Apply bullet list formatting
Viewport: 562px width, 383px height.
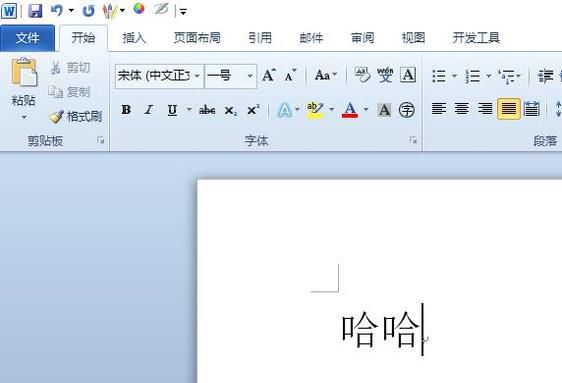click(x=439, y=76)
